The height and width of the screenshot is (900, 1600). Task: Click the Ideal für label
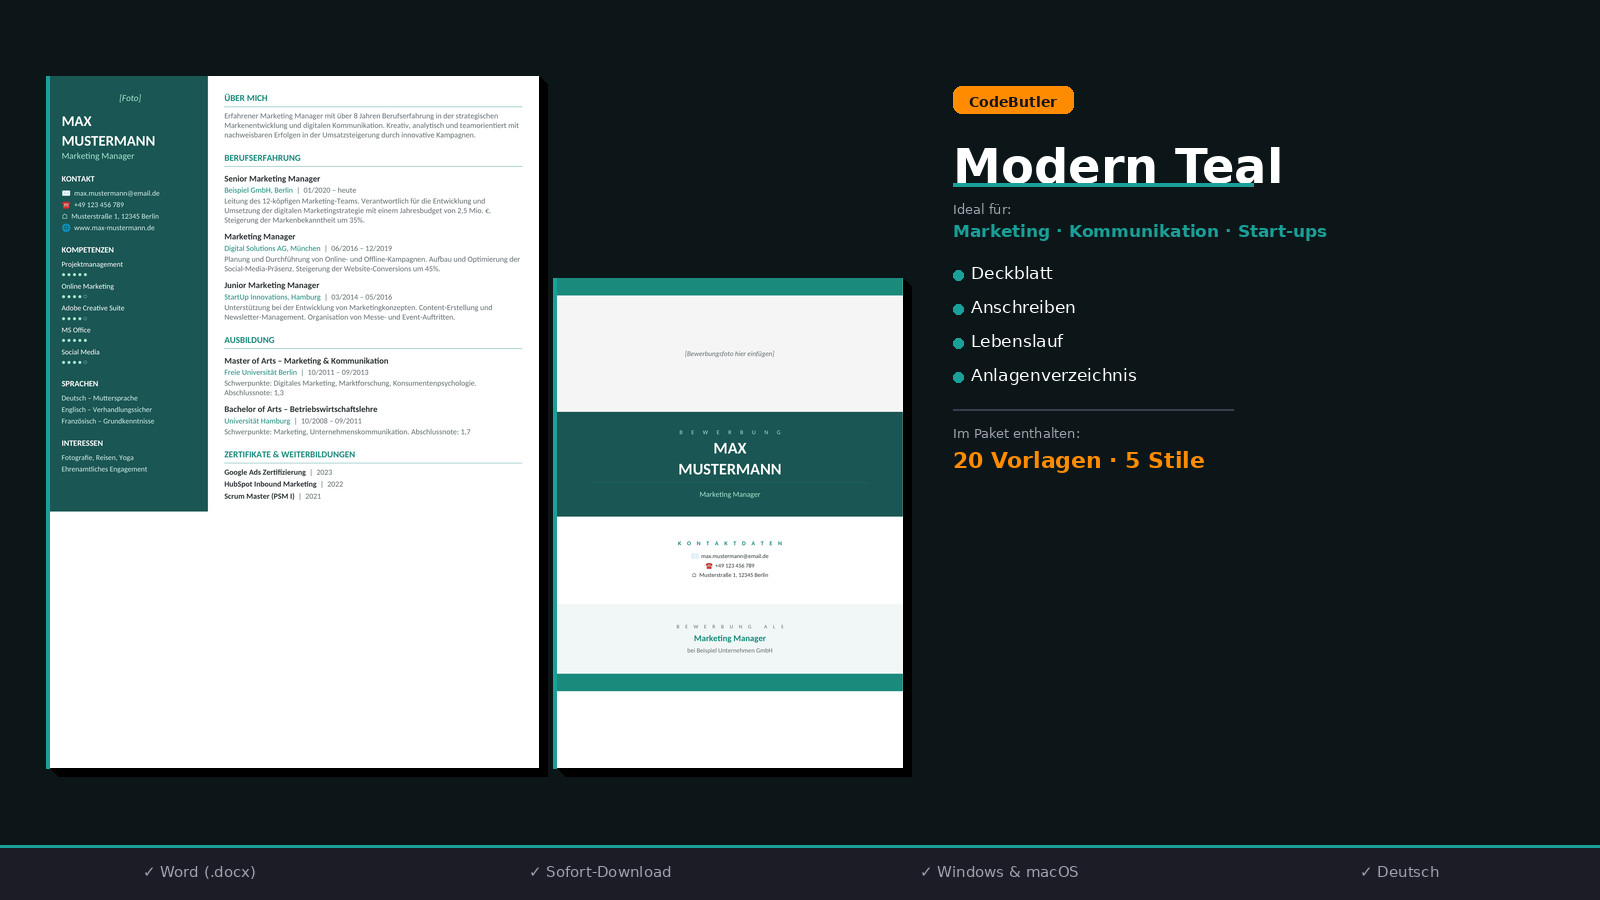point(982,209)
